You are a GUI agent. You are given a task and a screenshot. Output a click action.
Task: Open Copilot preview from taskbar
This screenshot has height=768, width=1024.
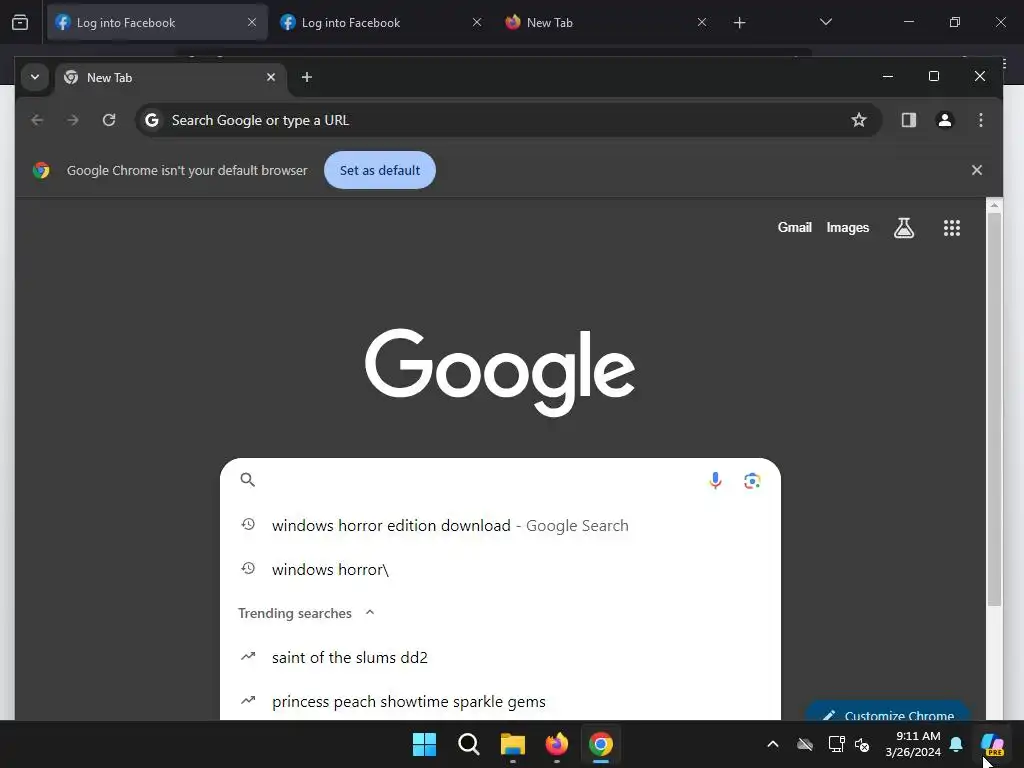[993, 744]
